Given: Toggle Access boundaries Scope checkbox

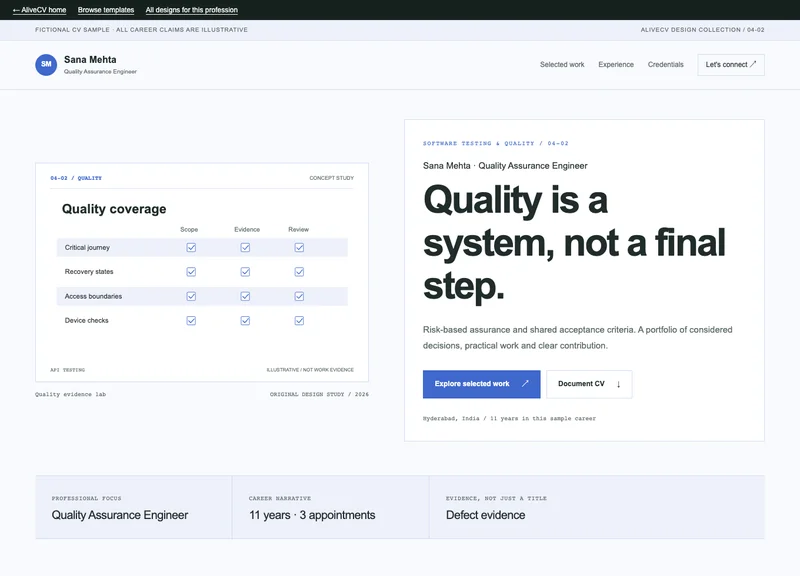Looking at the screenshot, I should point(191,296).
